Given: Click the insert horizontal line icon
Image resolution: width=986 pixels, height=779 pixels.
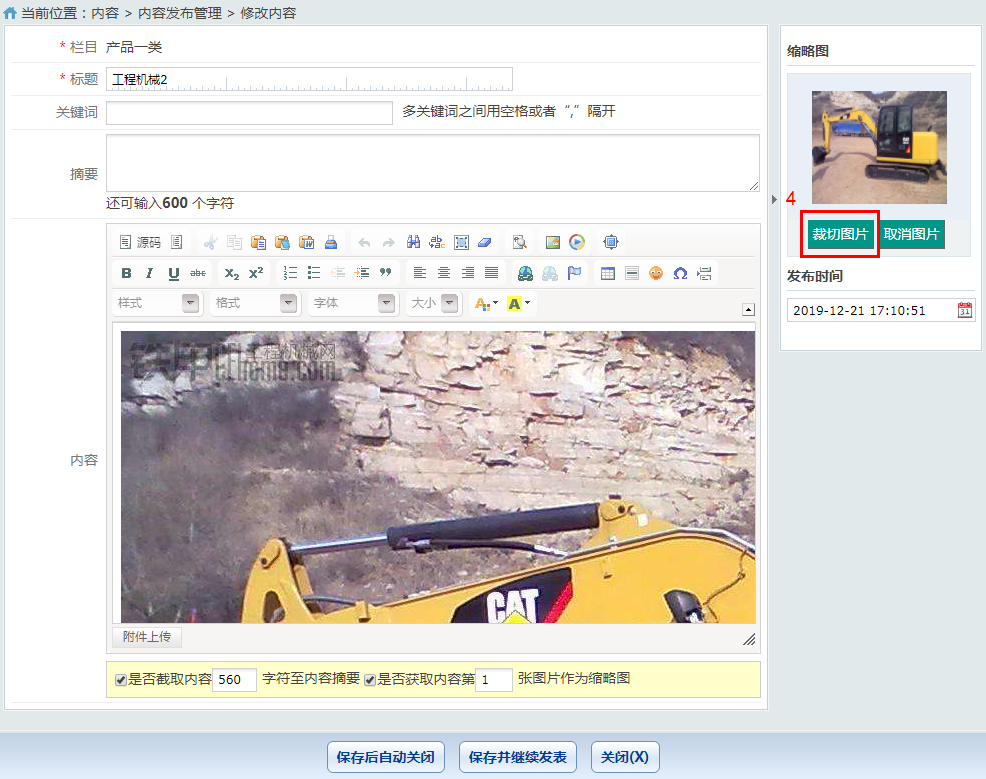Looking at the screenshot, I should (x=632, y=273).
